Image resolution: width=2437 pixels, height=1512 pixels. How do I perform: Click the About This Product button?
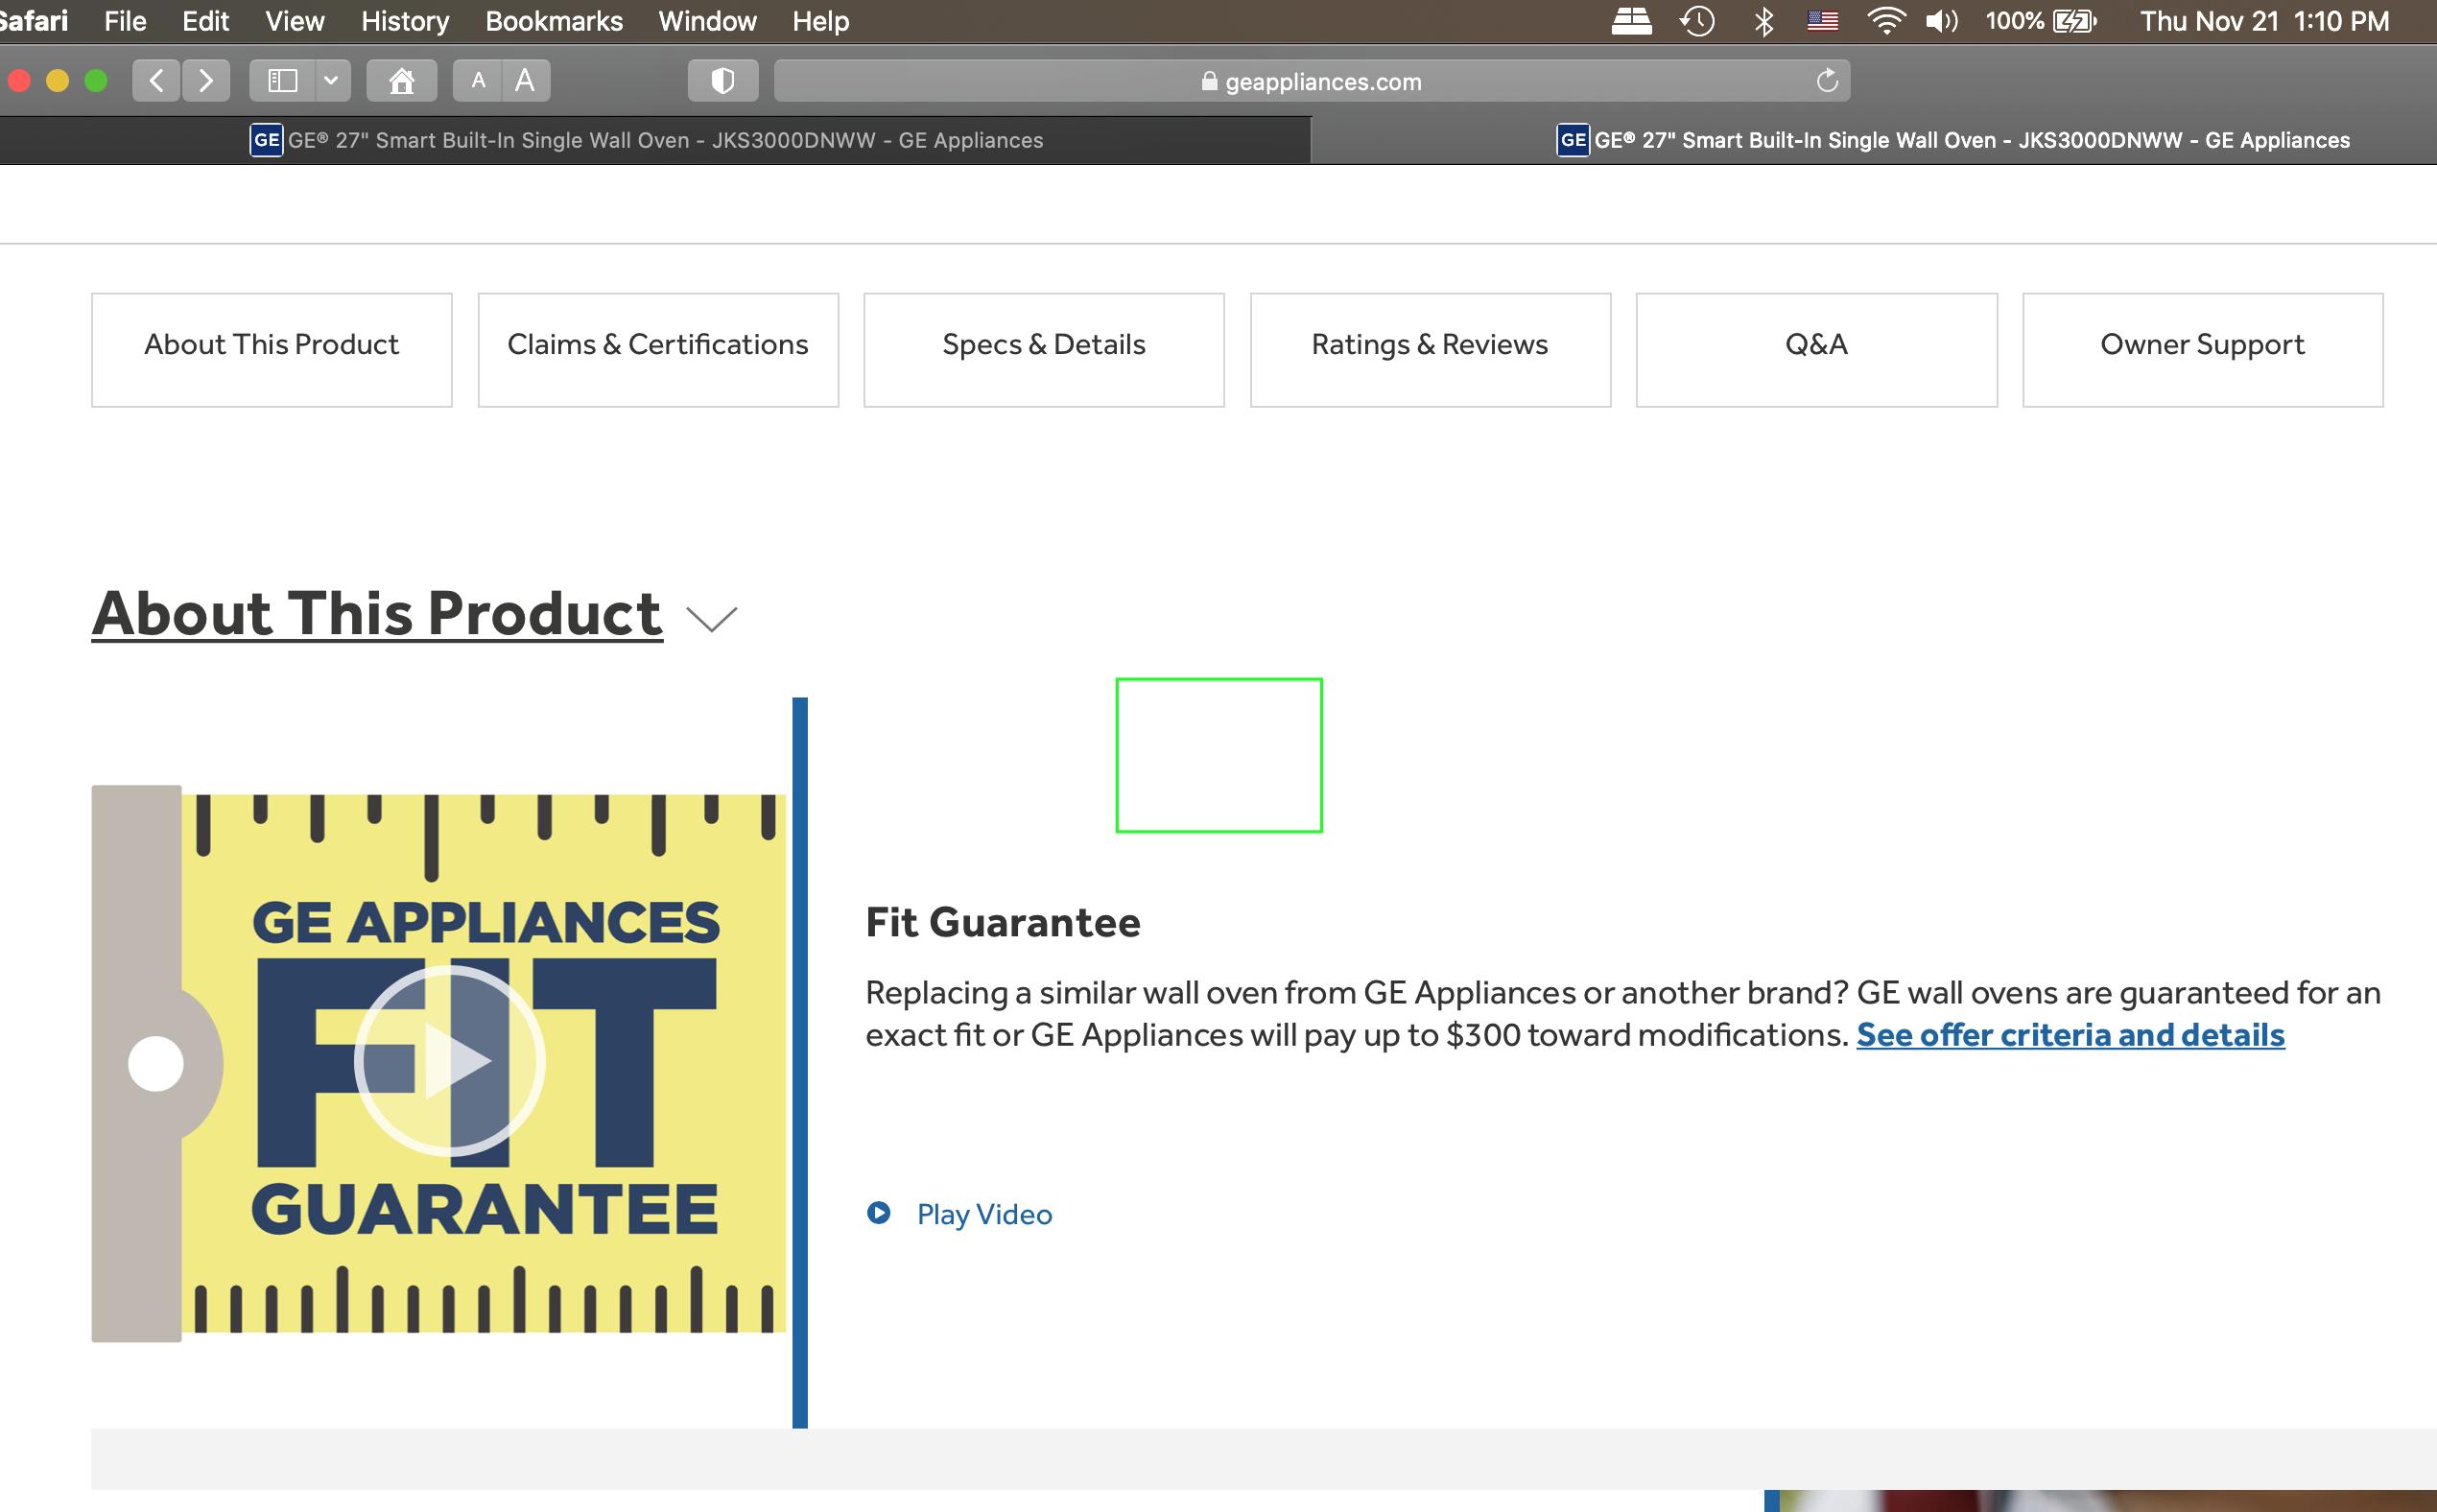click(x=272, y=350)
